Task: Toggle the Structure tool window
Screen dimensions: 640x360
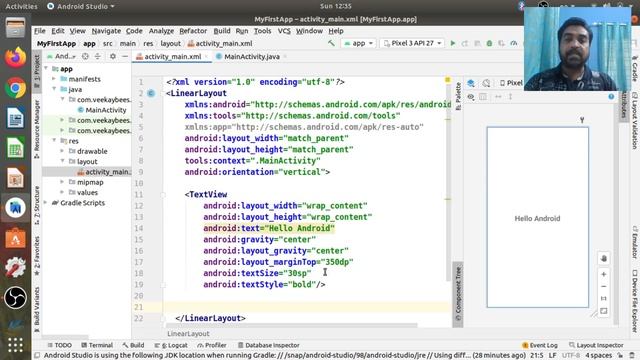Action: (37, 205)
